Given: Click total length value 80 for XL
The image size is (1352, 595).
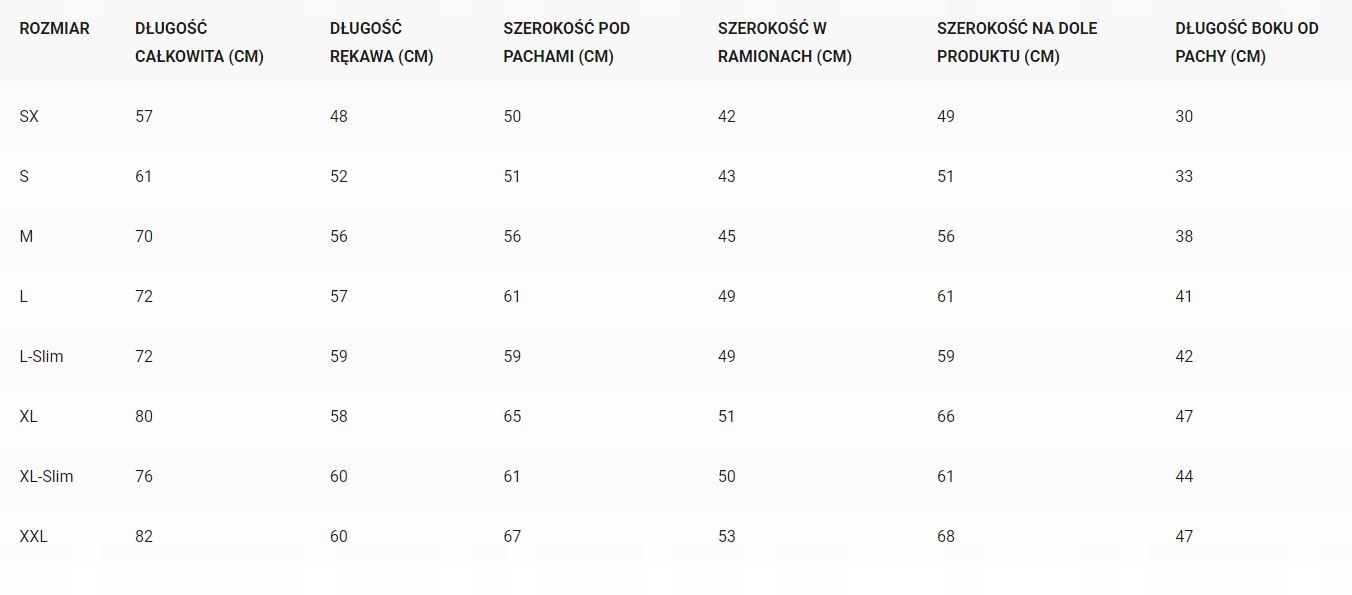Looking at the screenshot, I should click(144, 417).
